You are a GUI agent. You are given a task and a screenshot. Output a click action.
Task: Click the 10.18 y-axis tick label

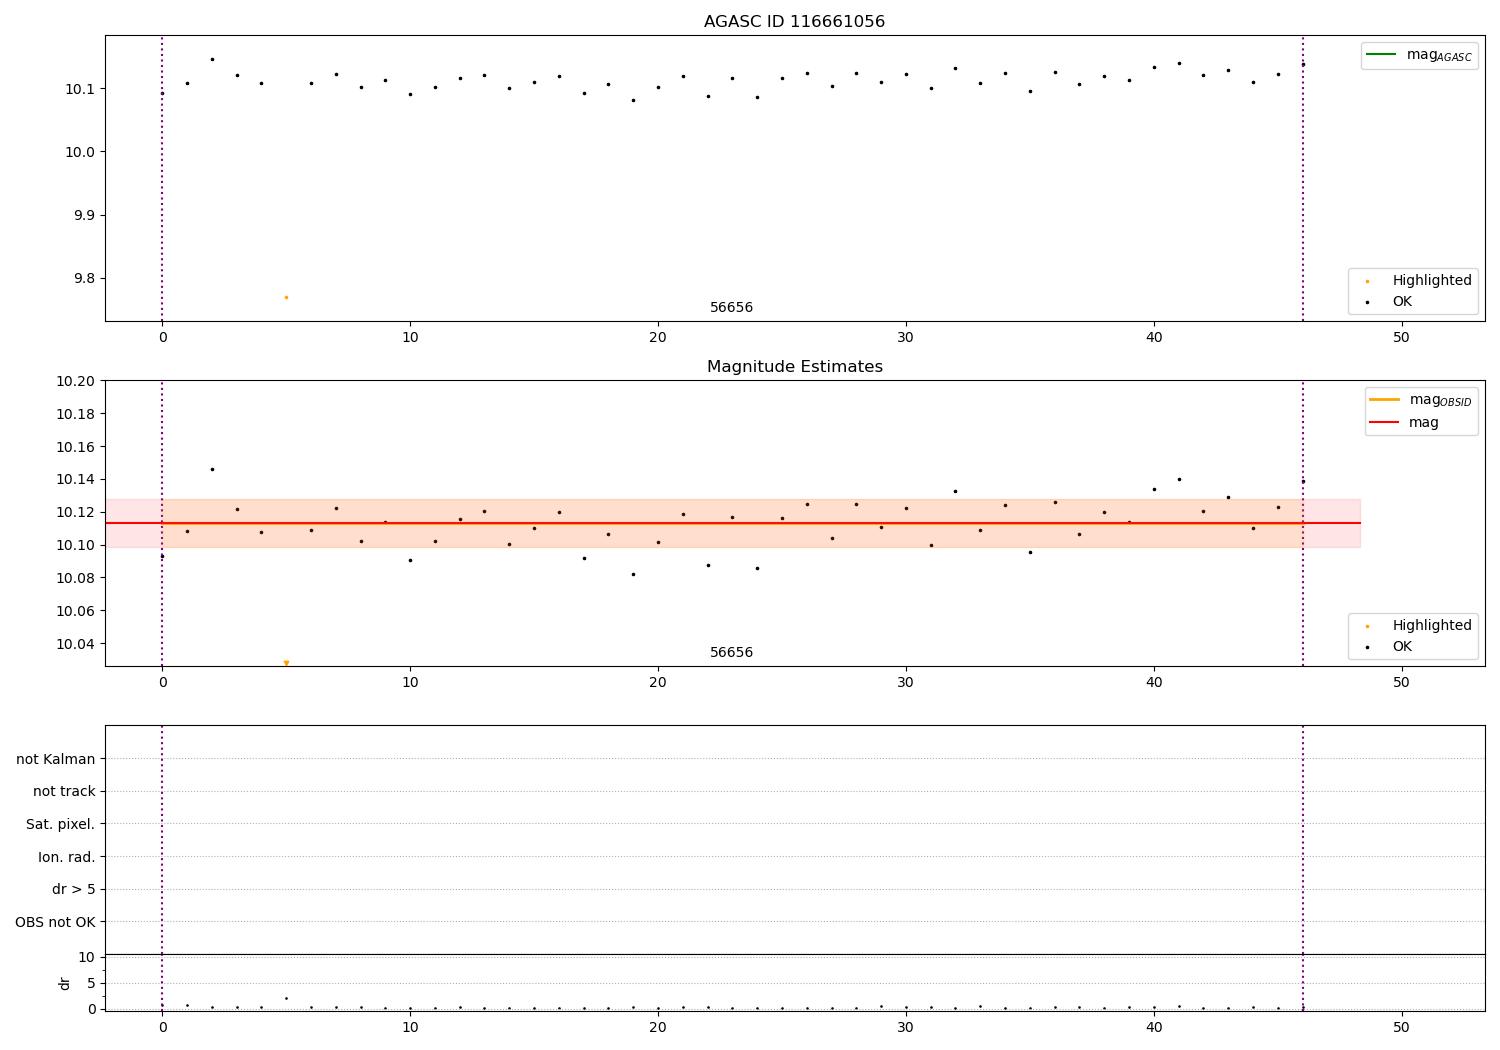[x=75, y=414]
